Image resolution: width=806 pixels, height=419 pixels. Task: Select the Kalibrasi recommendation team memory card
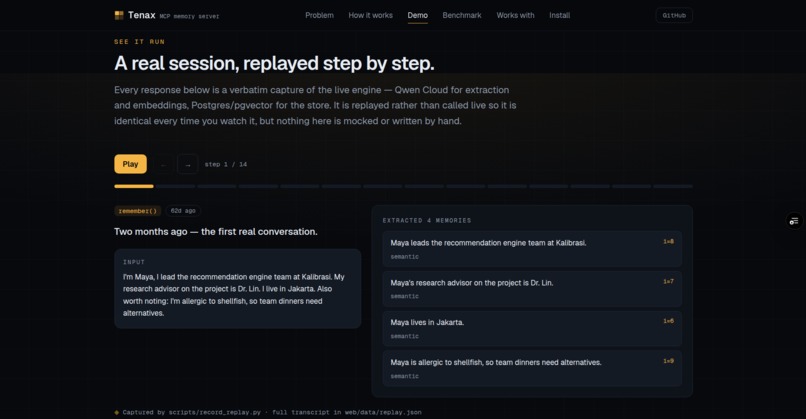532,249
